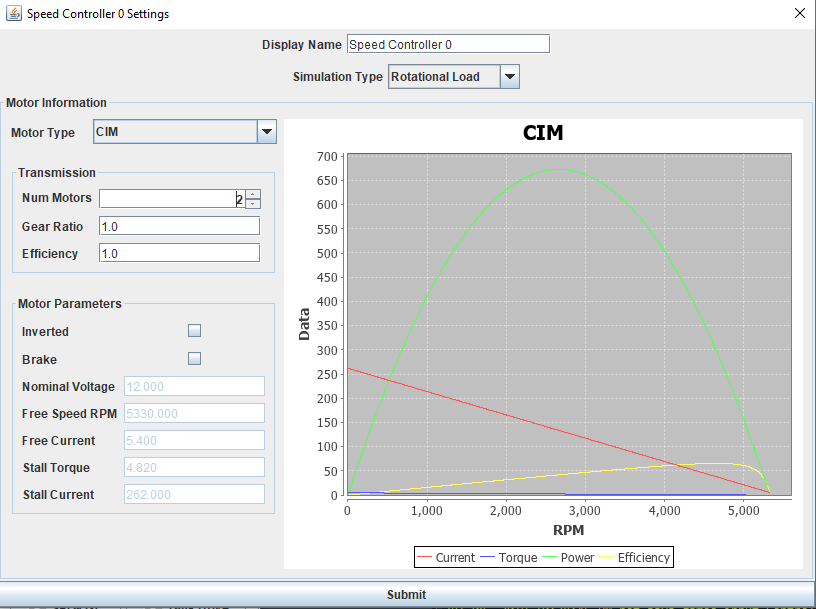The height and width of the screenshot is (609, 816).
Task: Click the Data axis label
Action: (304, 324)
